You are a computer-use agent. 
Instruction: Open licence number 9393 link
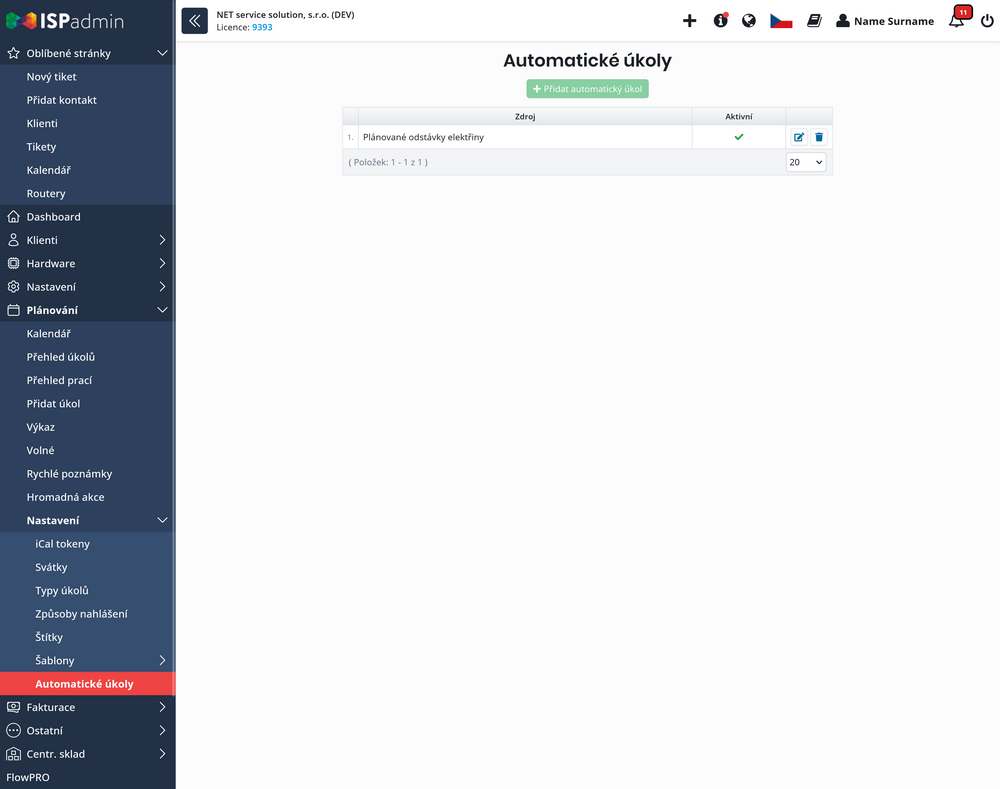pos(262,28)
